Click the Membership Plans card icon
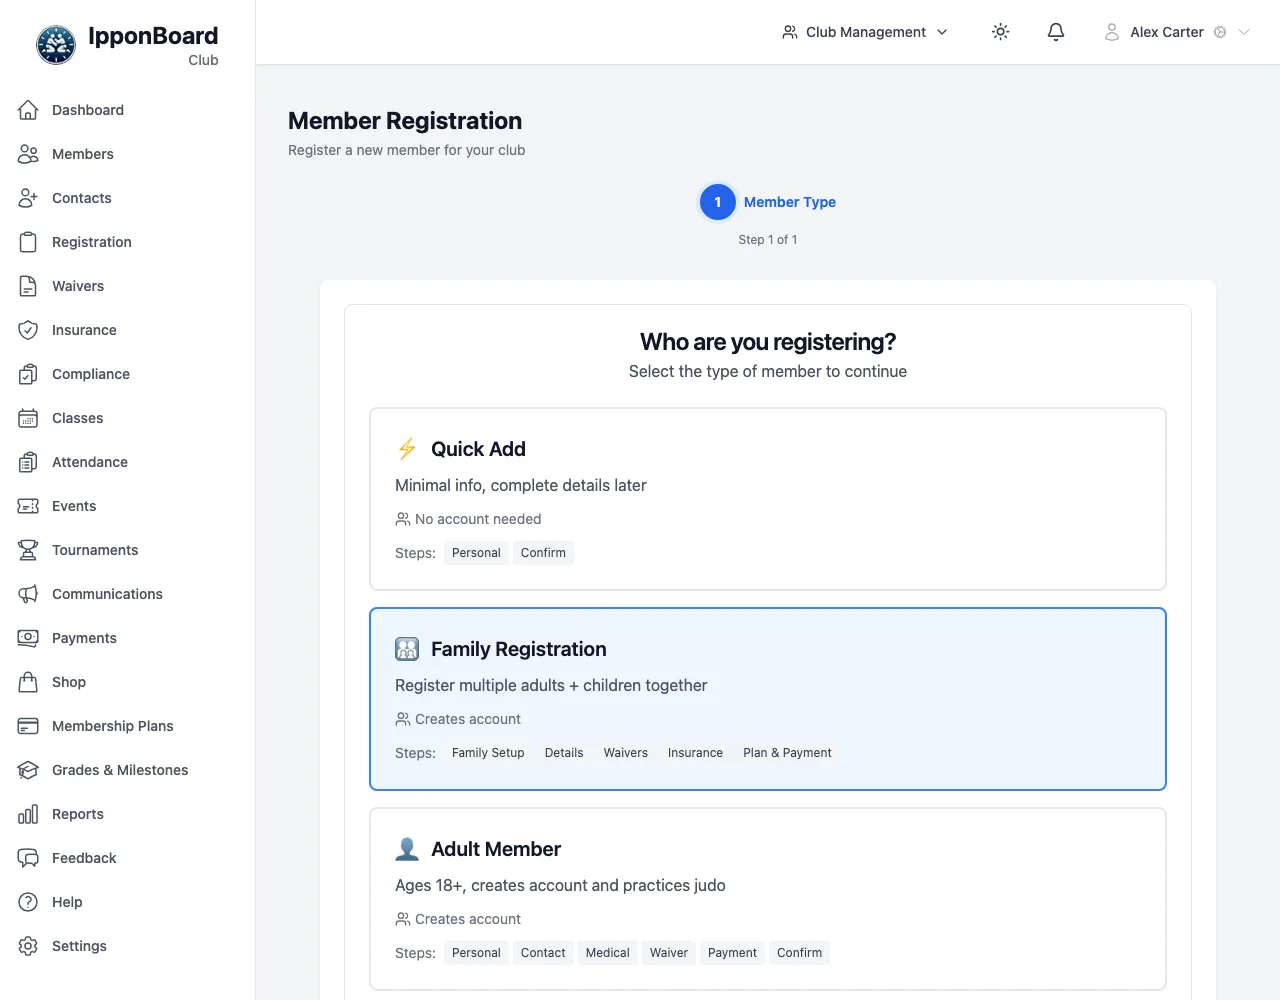 click(28, 726)
